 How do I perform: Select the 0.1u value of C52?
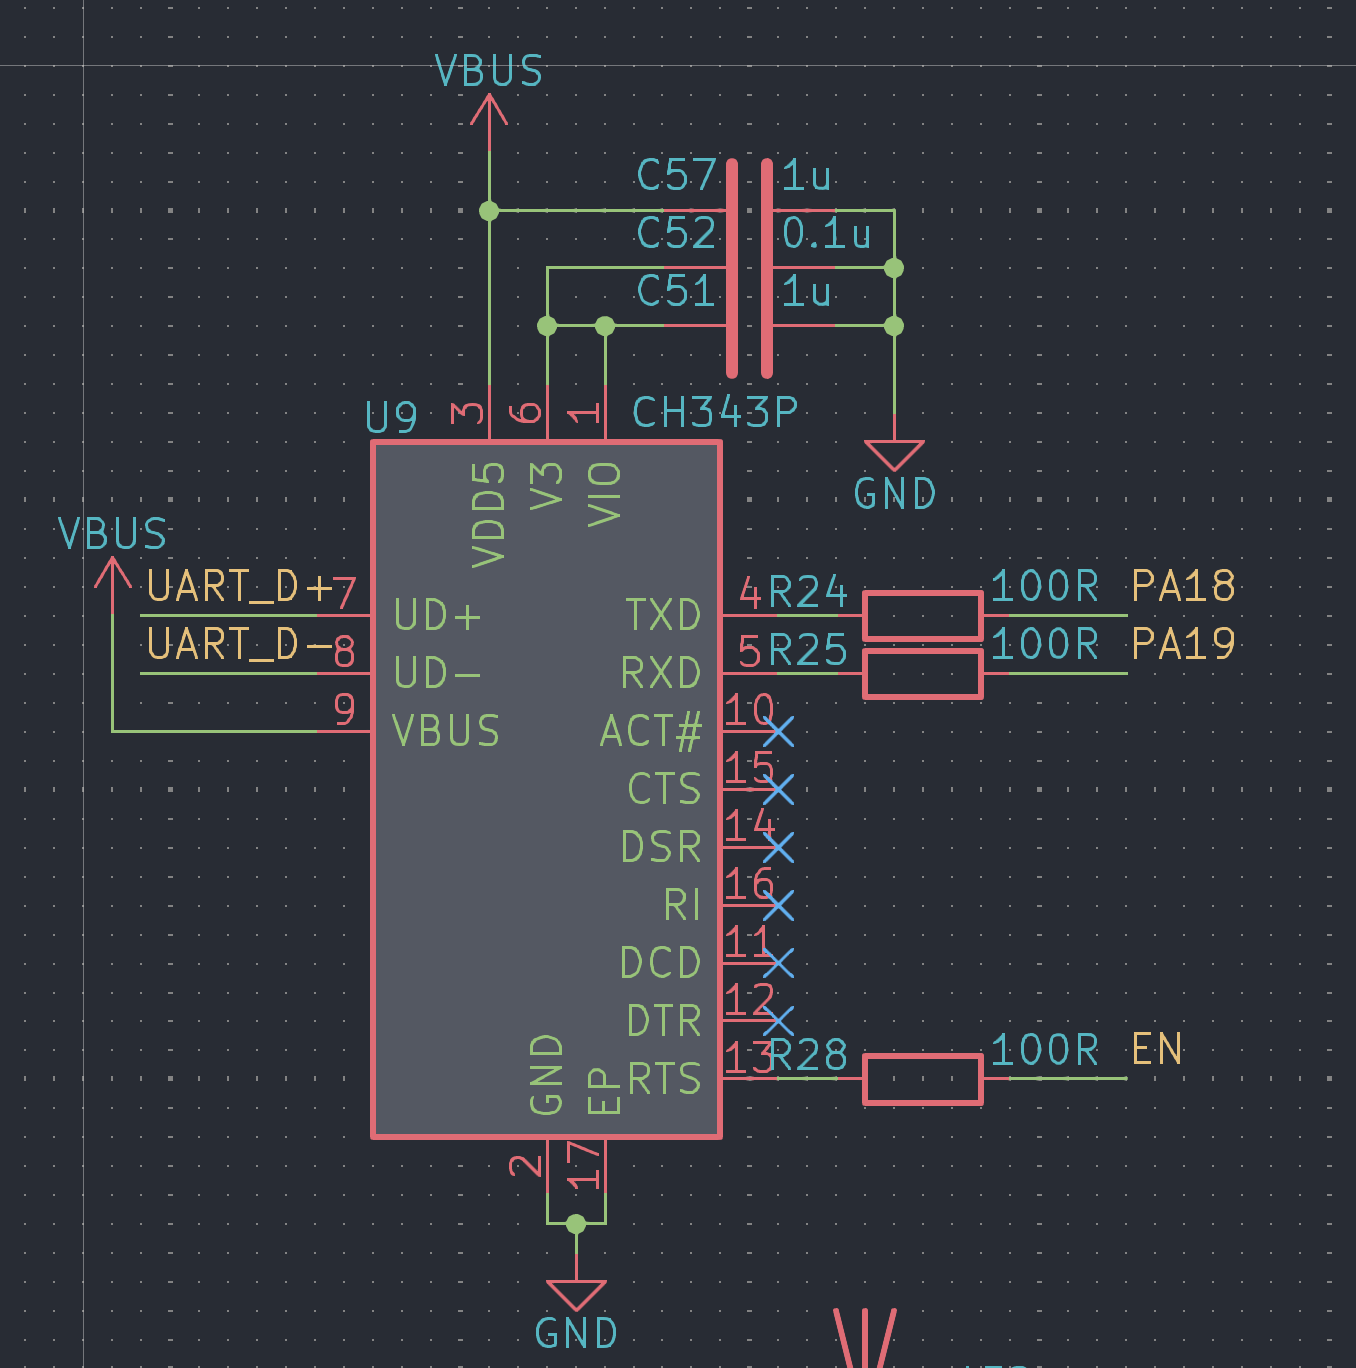[x=826, y=234]
